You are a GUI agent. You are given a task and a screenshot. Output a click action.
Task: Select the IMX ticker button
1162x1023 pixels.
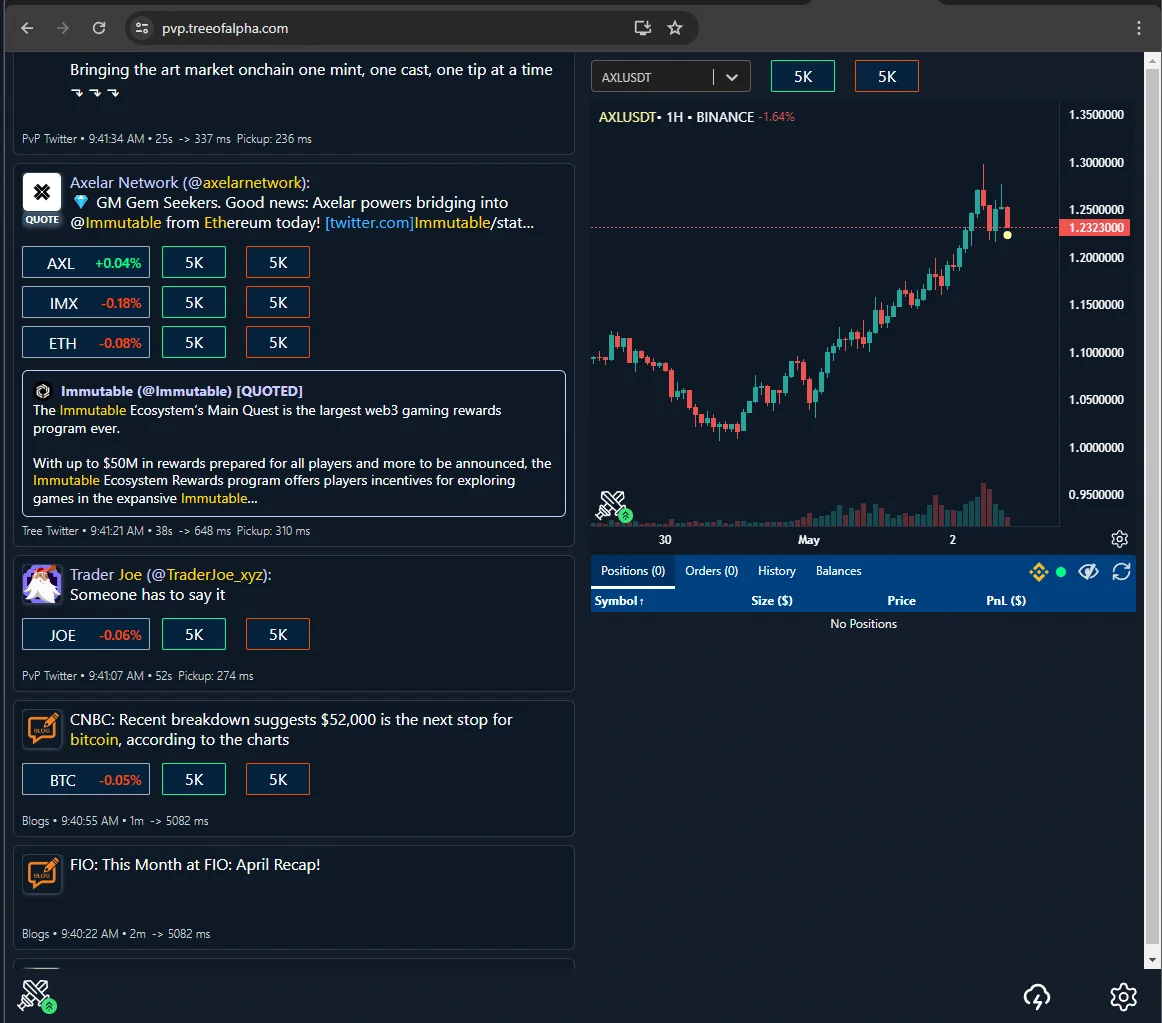(86, 302)
